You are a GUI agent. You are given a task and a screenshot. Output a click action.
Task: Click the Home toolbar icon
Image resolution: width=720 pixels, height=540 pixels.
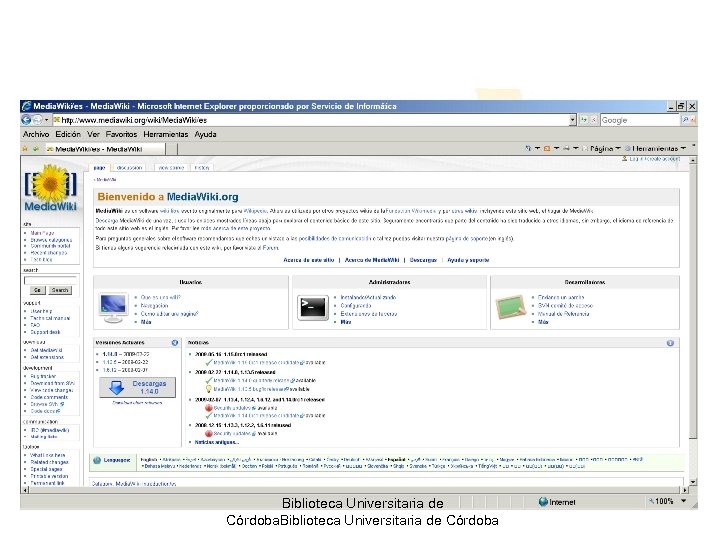(528, 148)
